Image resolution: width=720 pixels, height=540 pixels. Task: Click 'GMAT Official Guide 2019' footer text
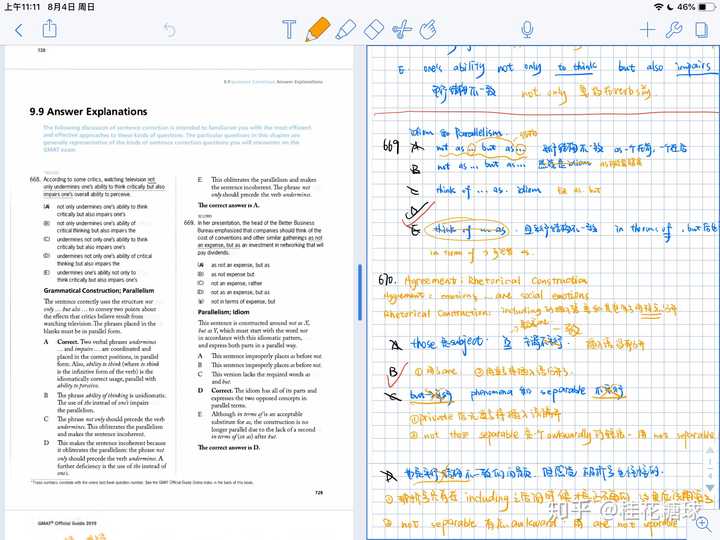(x=67, y=523)
